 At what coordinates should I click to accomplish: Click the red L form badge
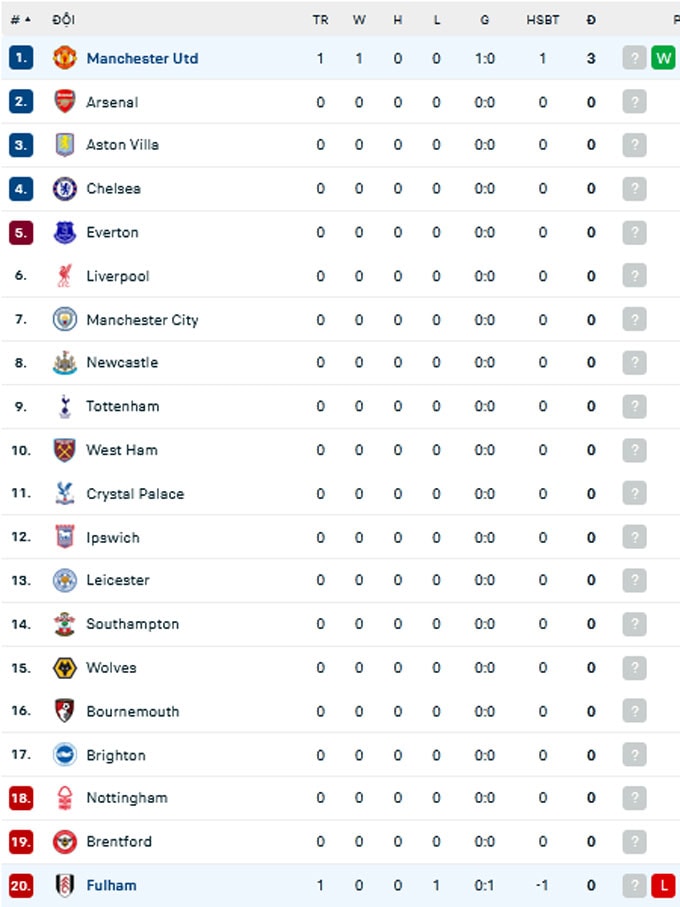pos(663,885)
